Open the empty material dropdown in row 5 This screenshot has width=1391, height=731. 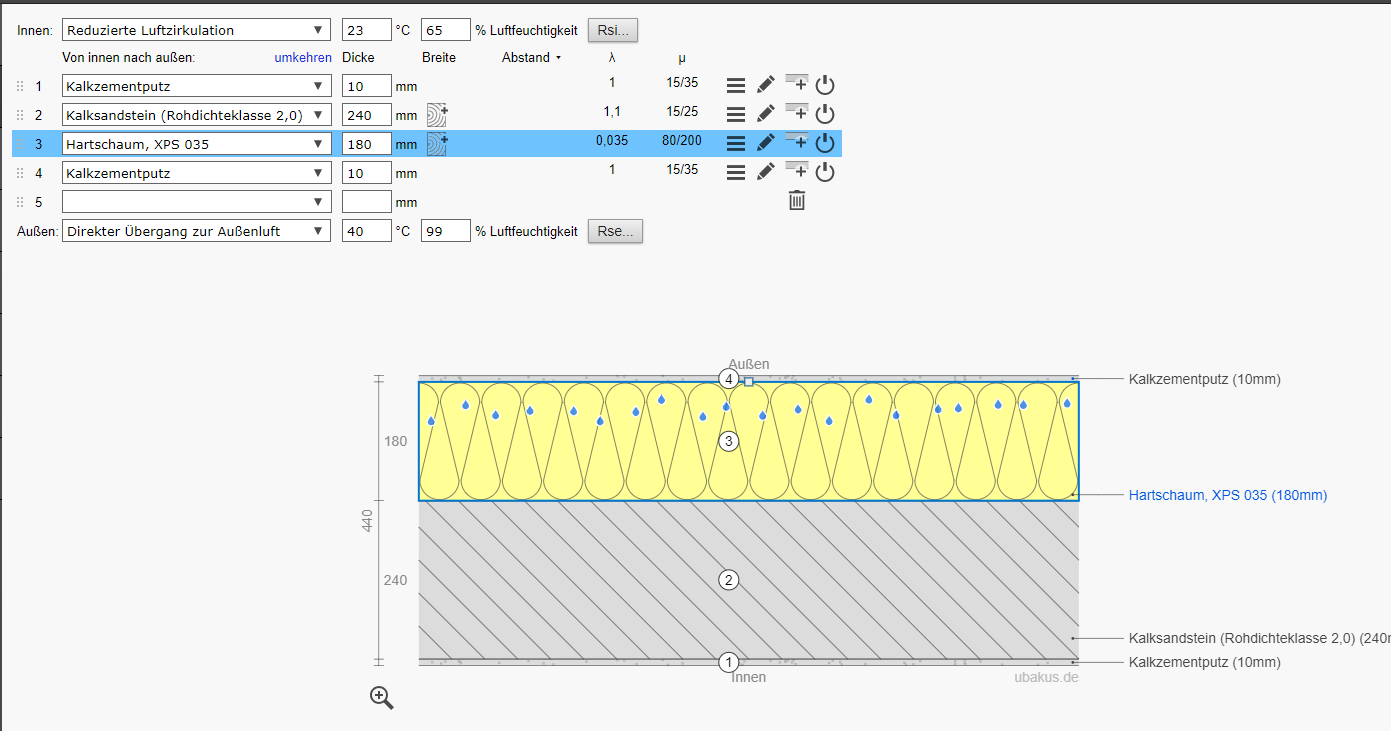(196, 202)
